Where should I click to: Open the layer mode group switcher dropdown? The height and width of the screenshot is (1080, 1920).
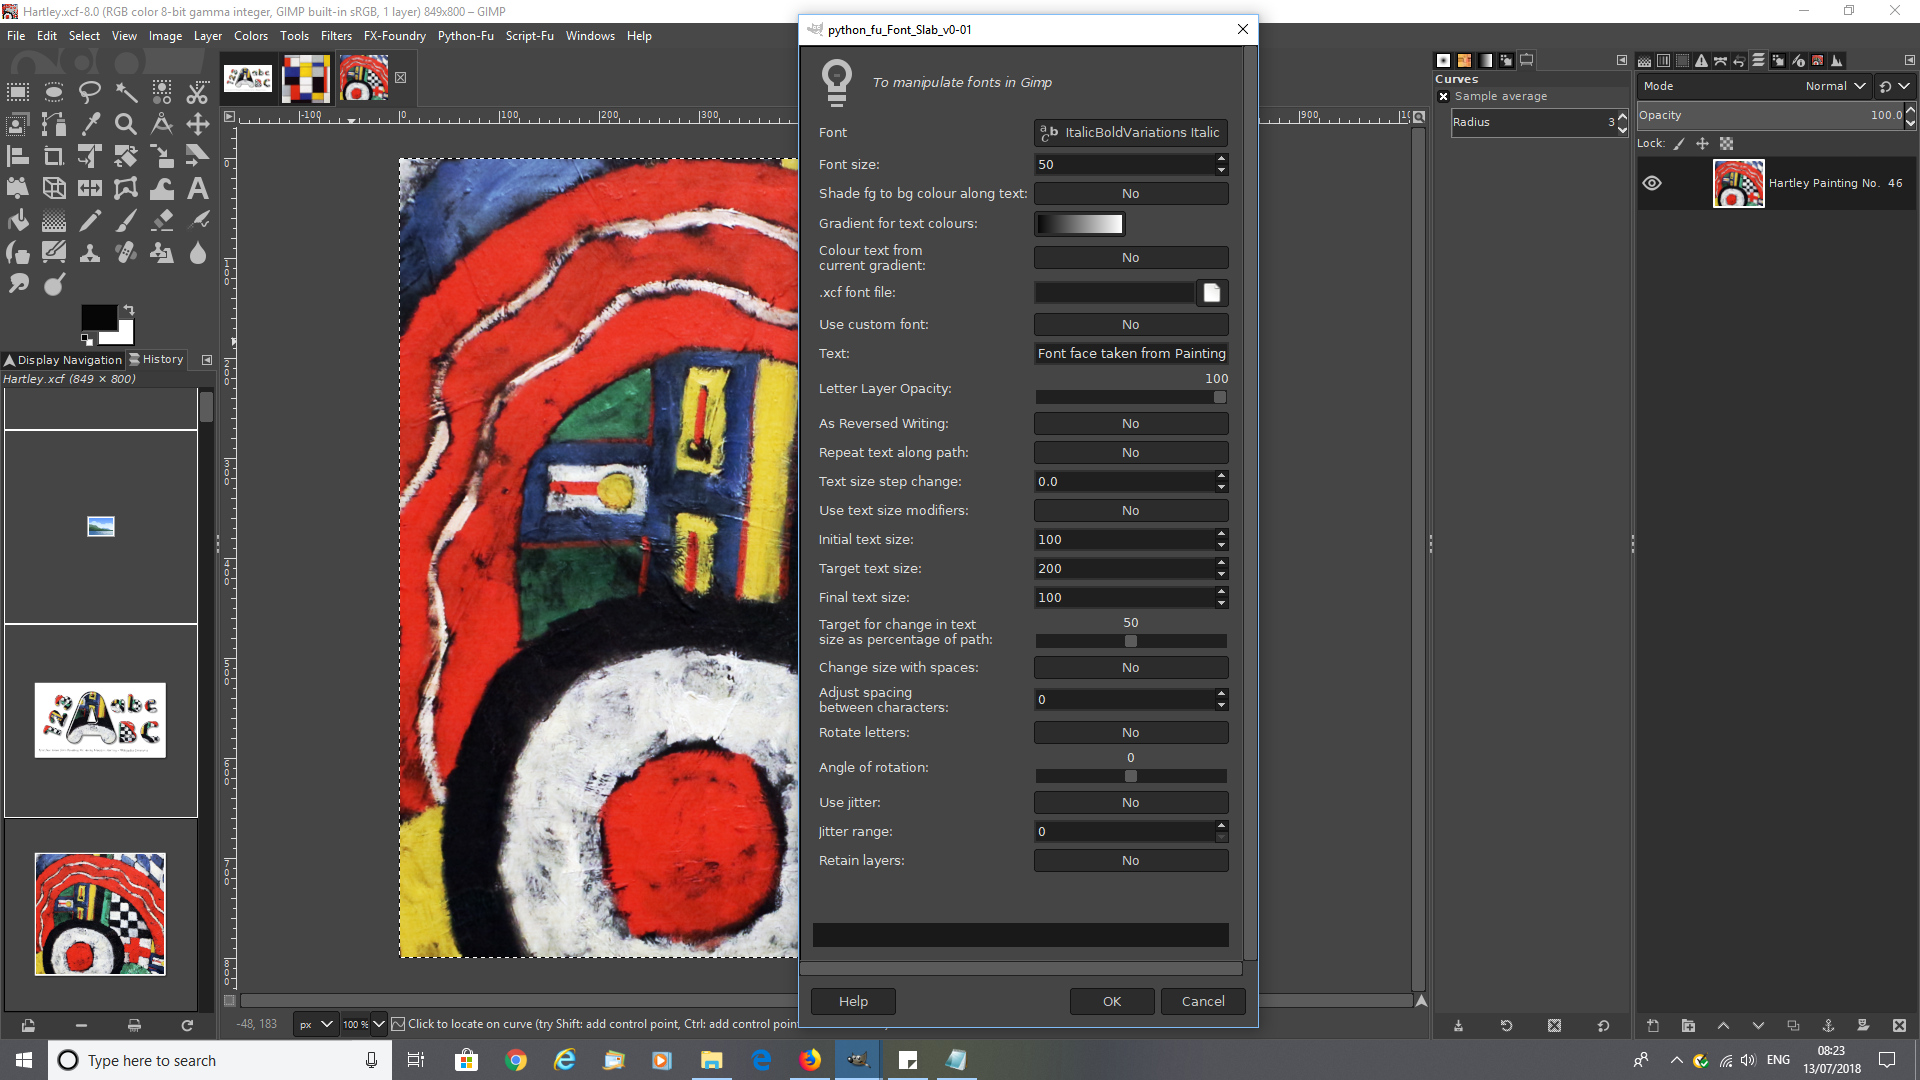(1895, 86)
